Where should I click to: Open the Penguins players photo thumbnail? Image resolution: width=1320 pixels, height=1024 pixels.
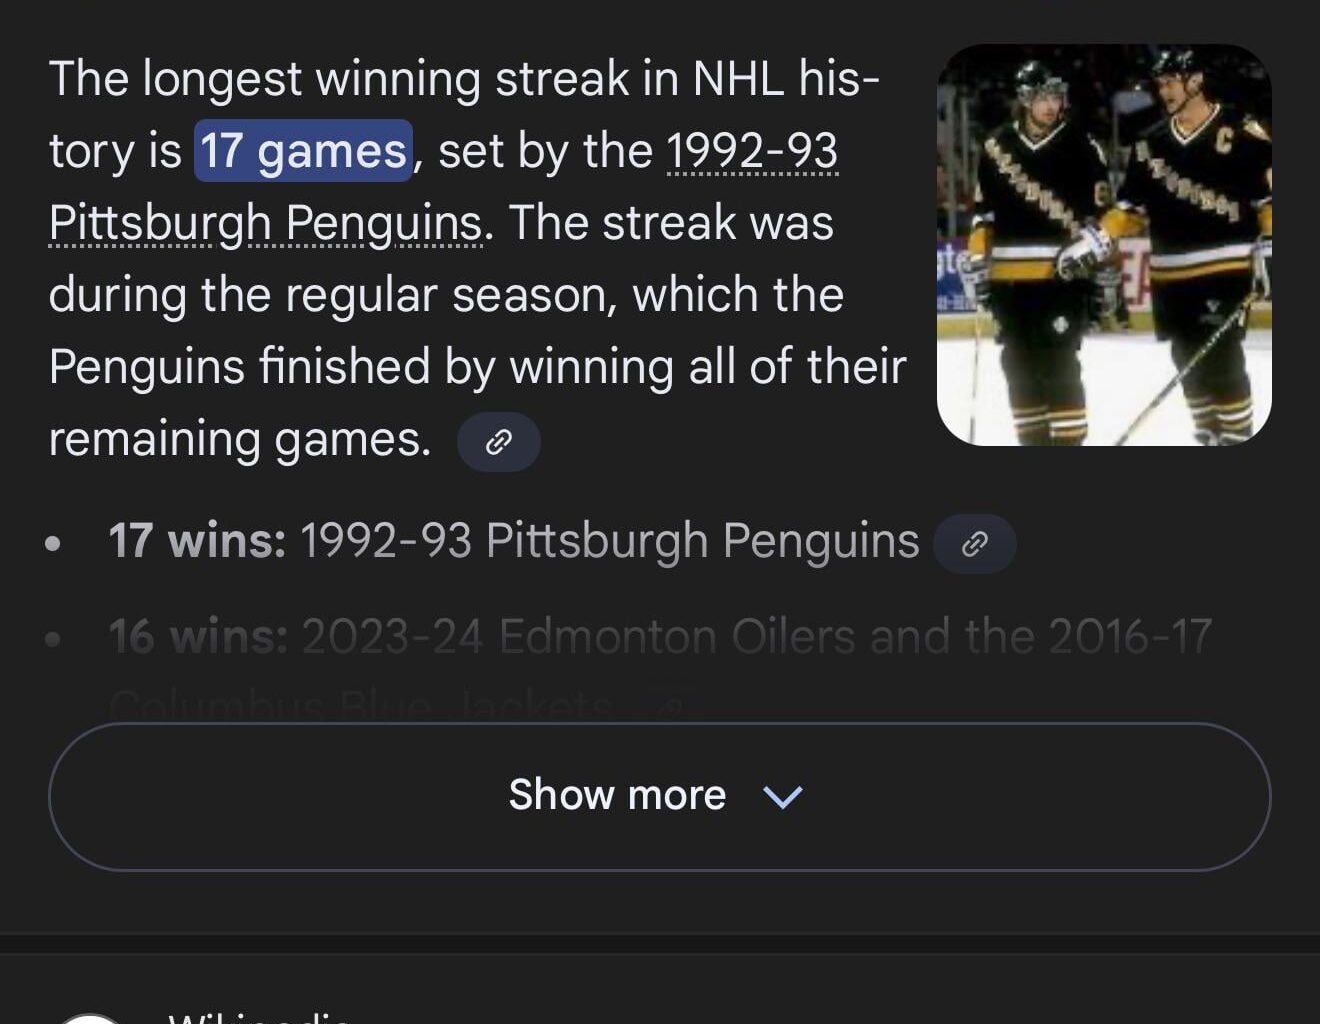pos(1104,245)
